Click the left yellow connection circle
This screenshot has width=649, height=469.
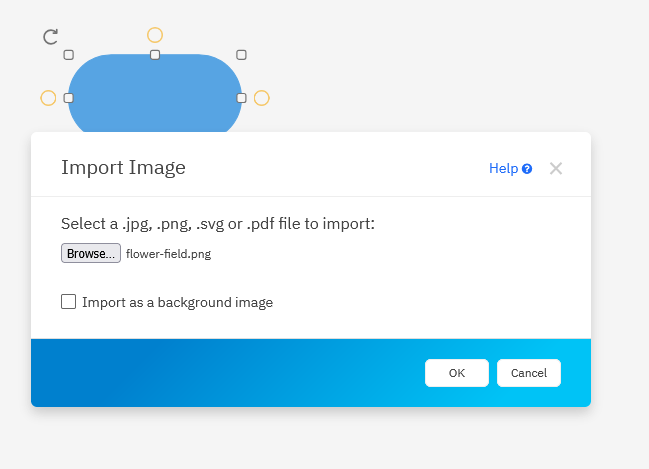pyautogui.click(x=48, y=98)
